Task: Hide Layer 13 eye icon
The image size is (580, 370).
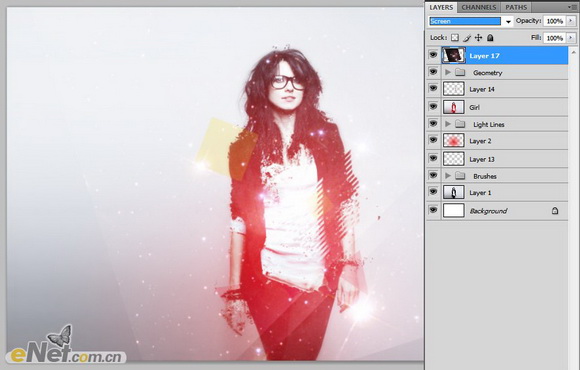Action: (x=433, y=158)
